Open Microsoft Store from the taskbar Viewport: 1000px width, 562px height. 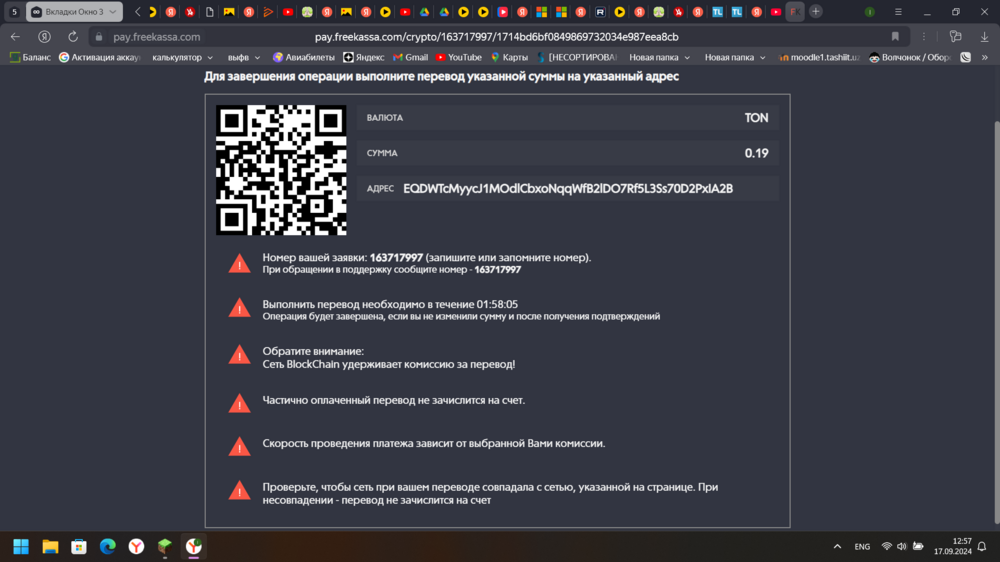point(79,547)
